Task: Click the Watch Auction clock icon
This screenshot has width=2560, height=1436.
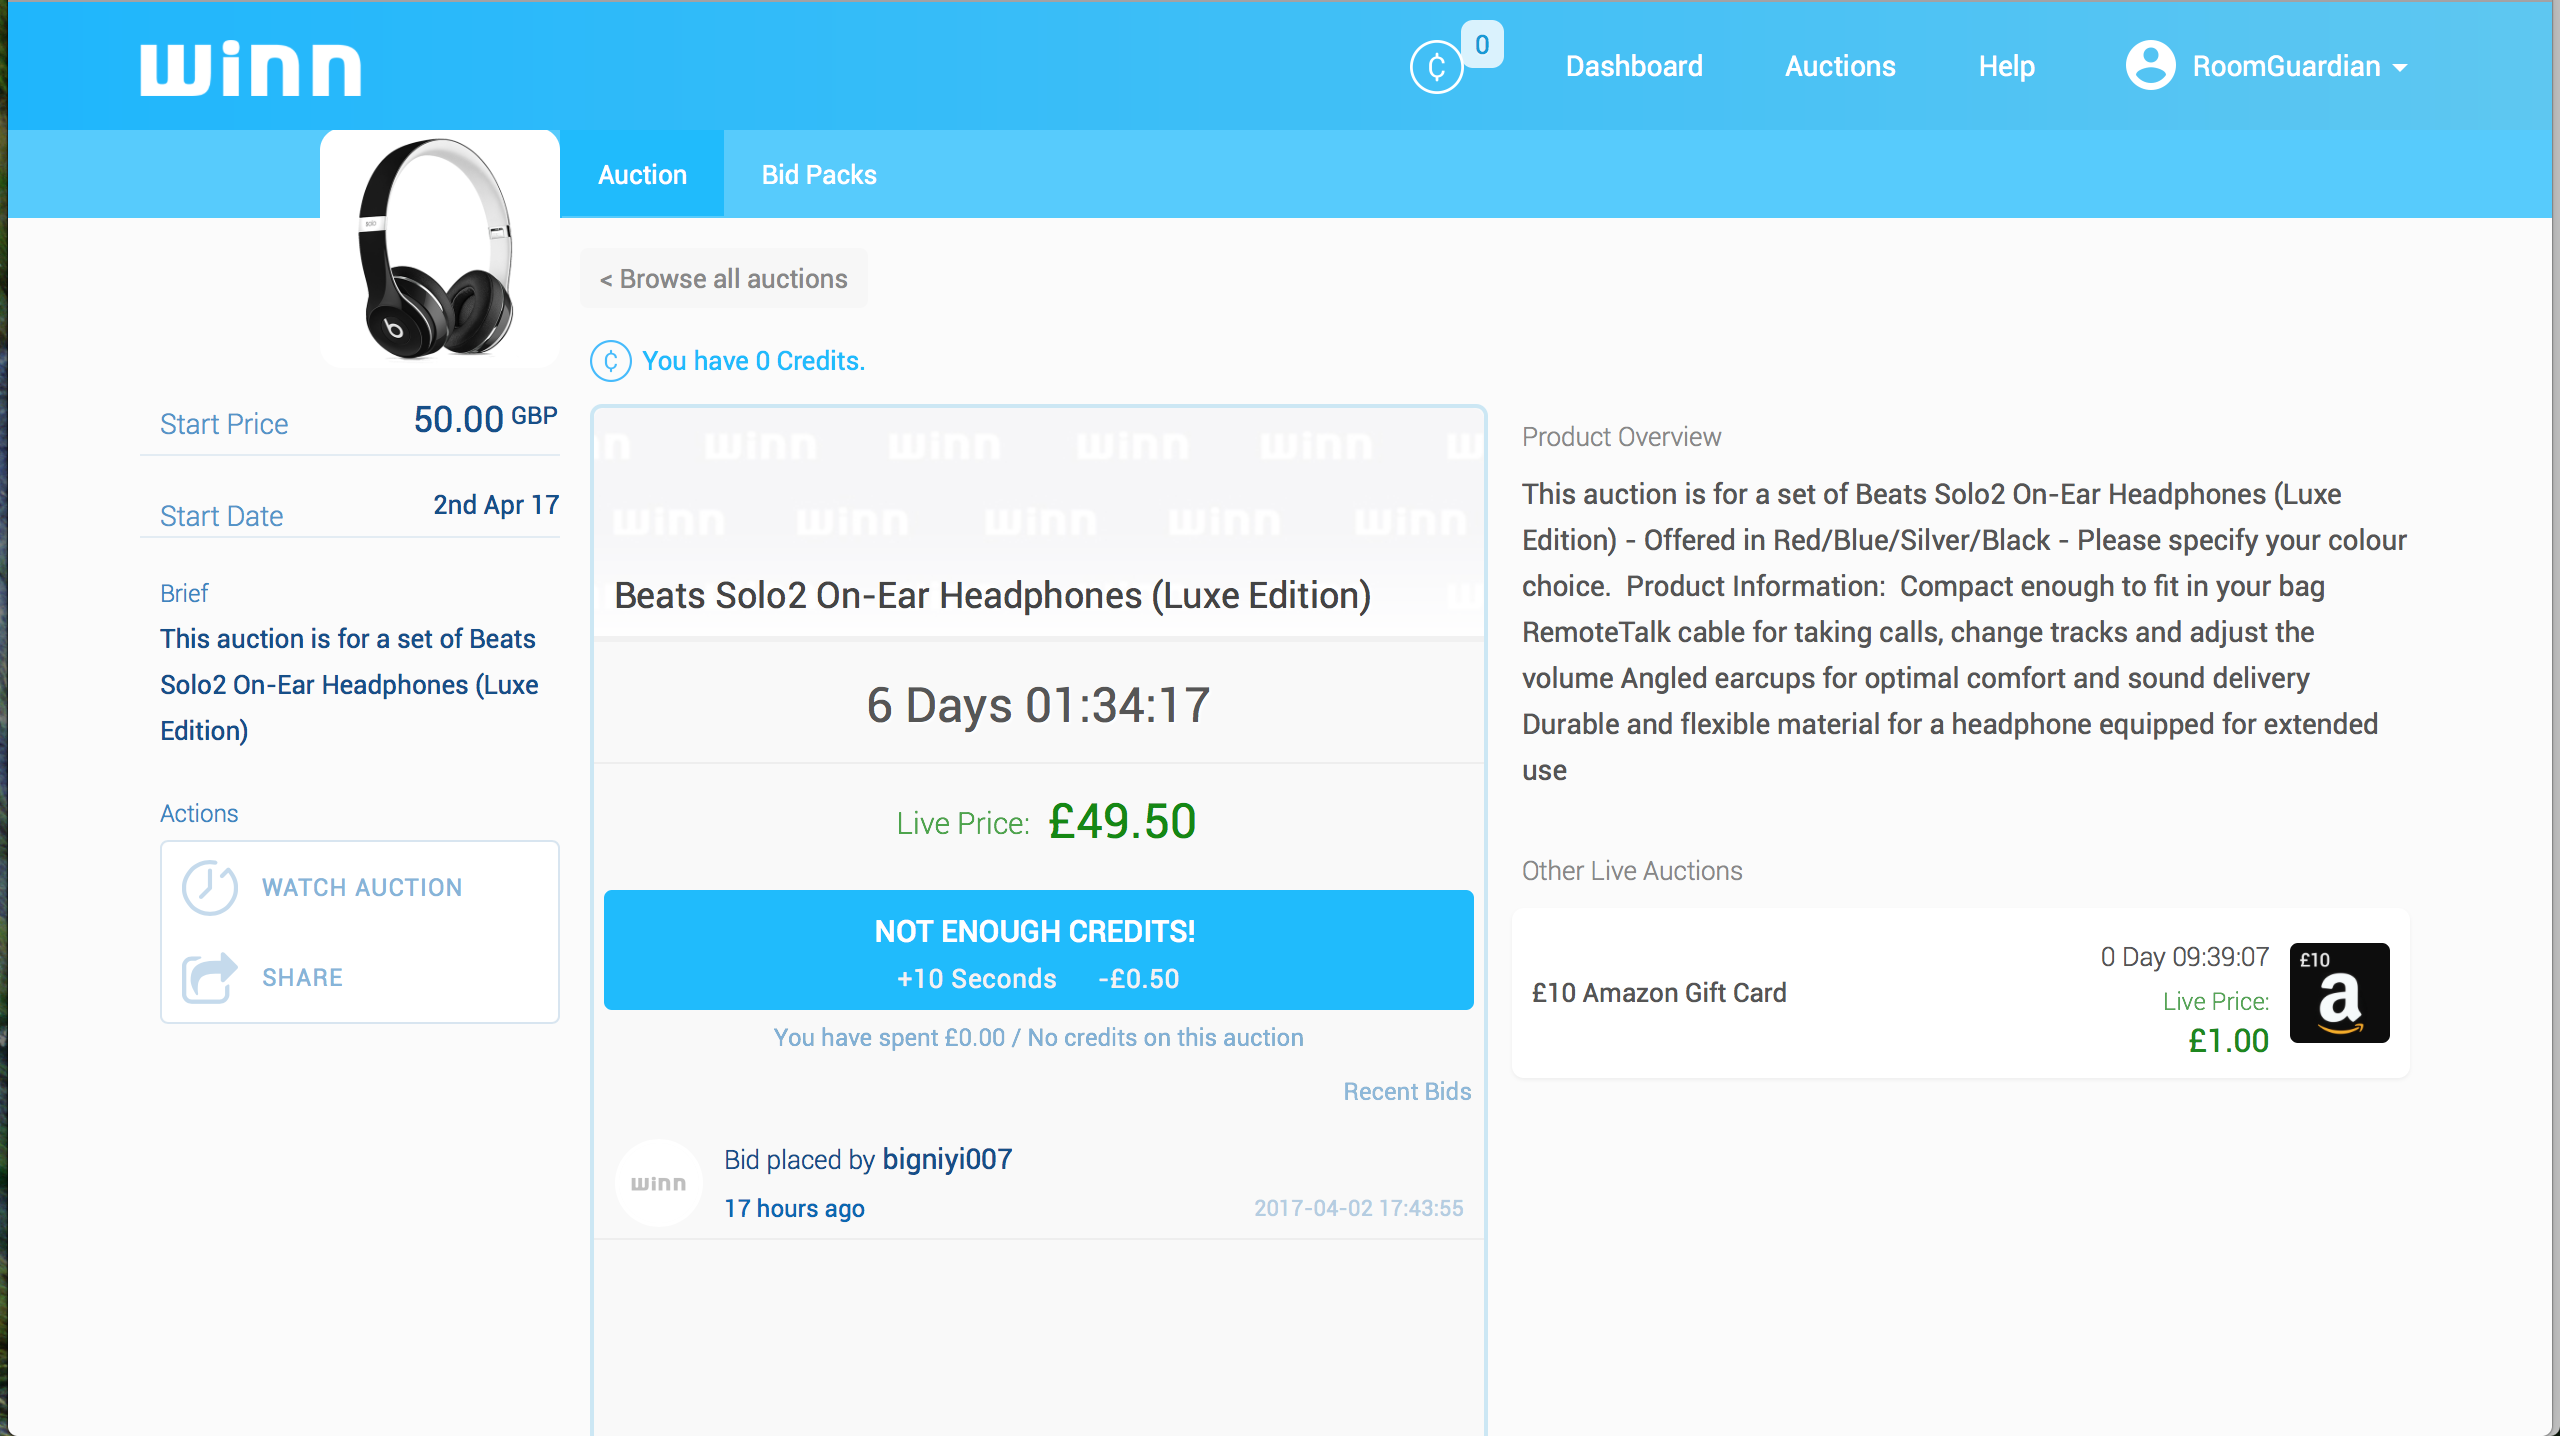Action: pos(209,887)
